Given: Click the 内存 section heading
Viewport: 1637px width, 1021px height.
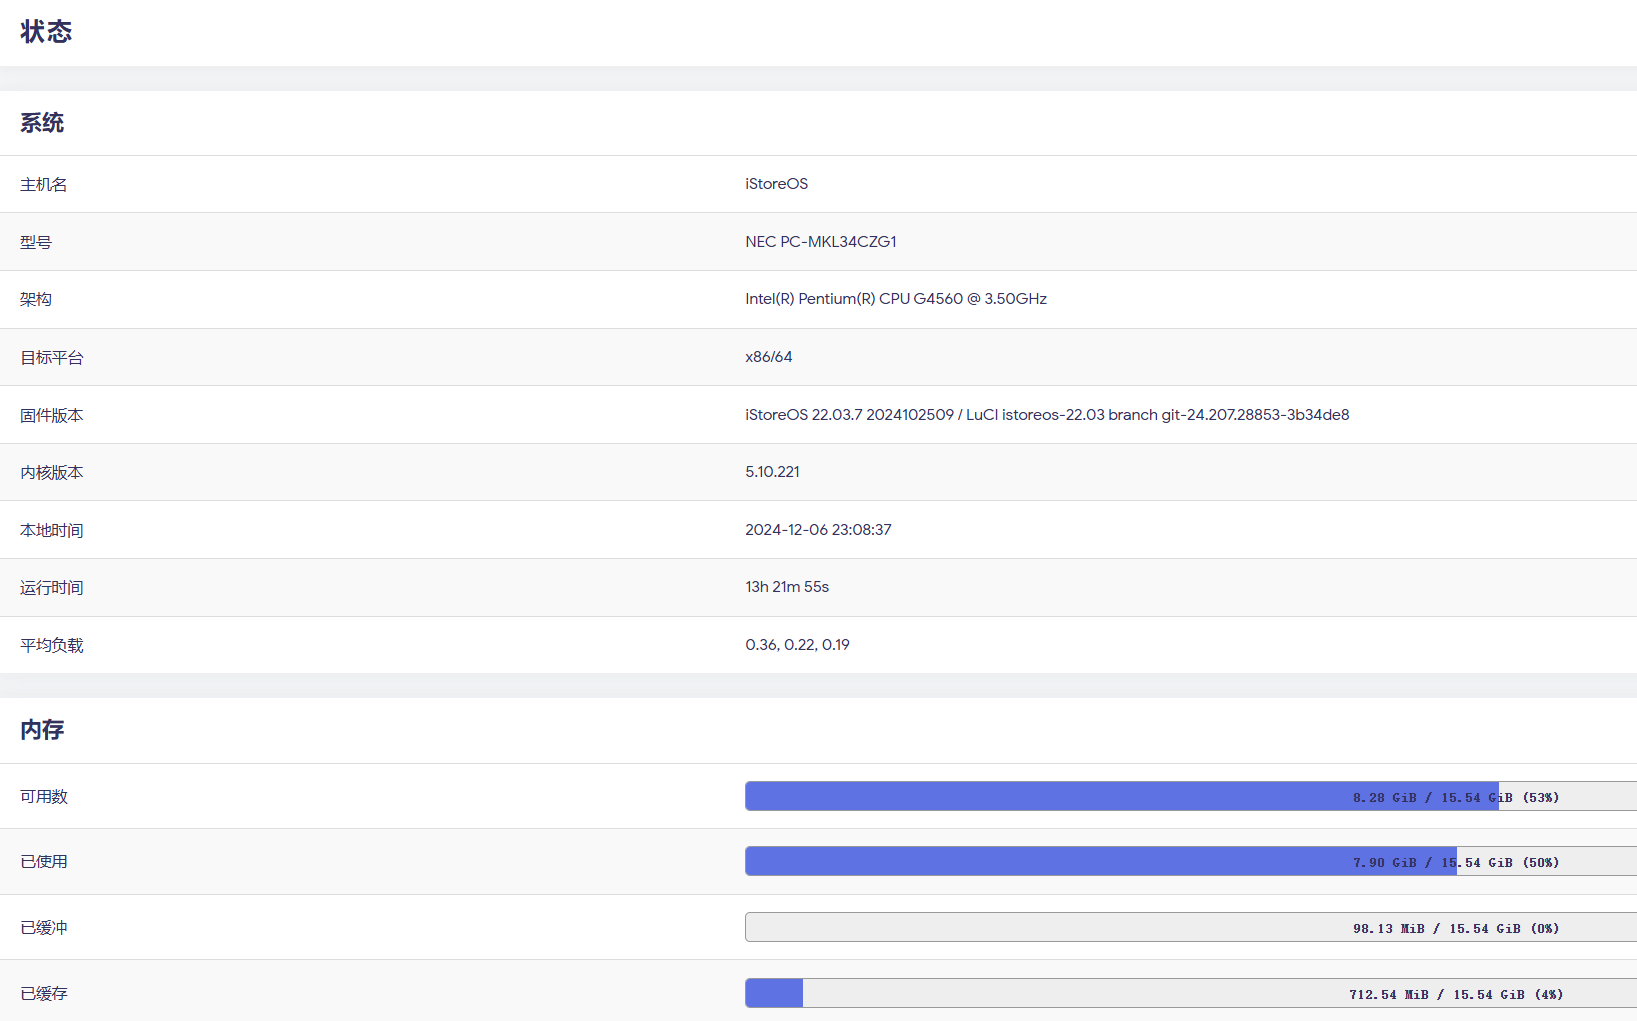Looking at the screenshot, I should click(42, 730).
